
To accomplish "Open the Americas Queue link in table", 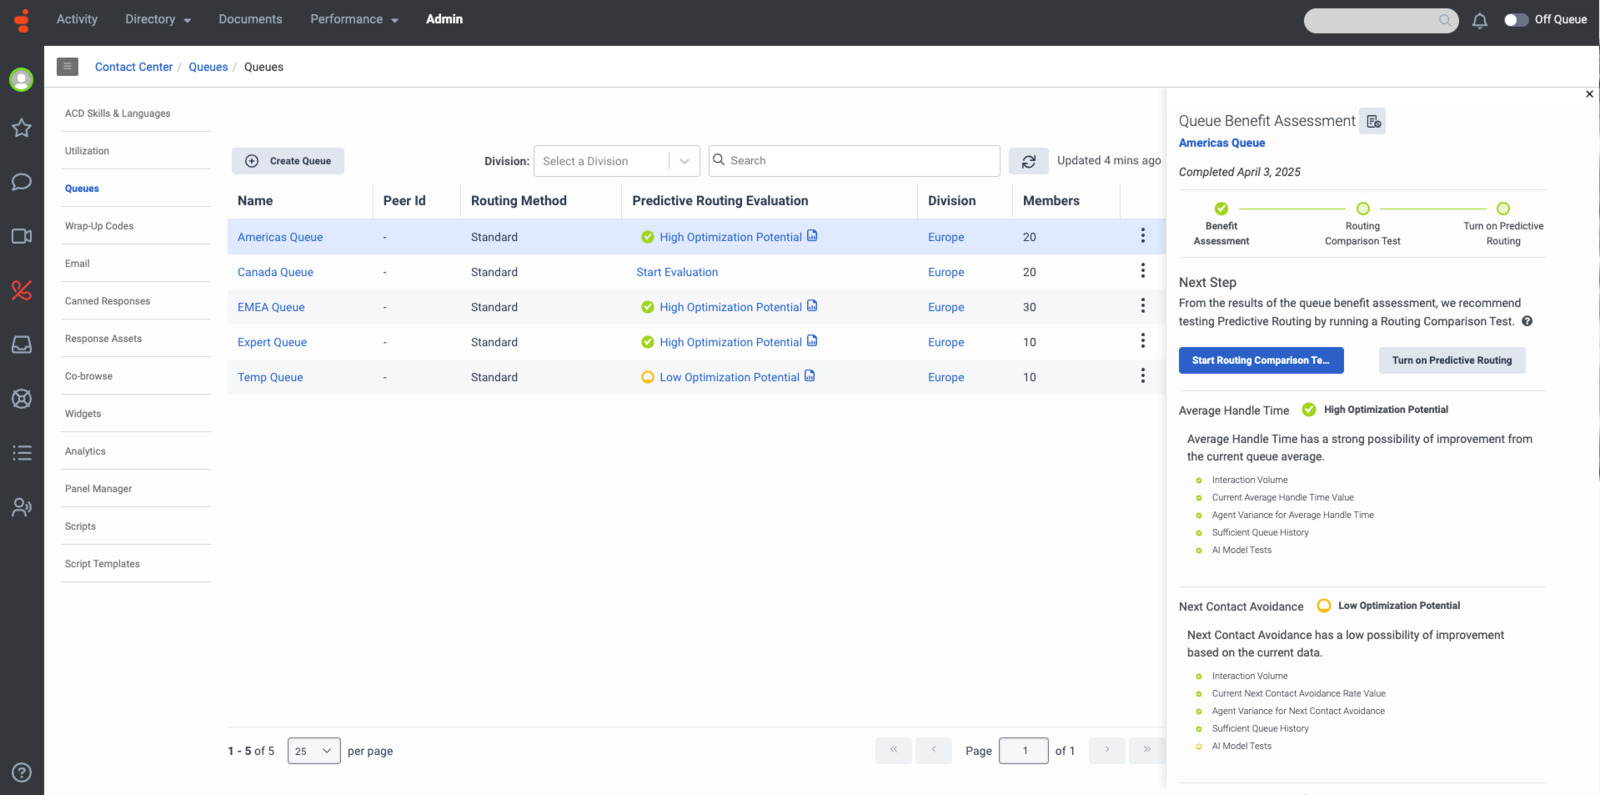I will pos(280,237).
